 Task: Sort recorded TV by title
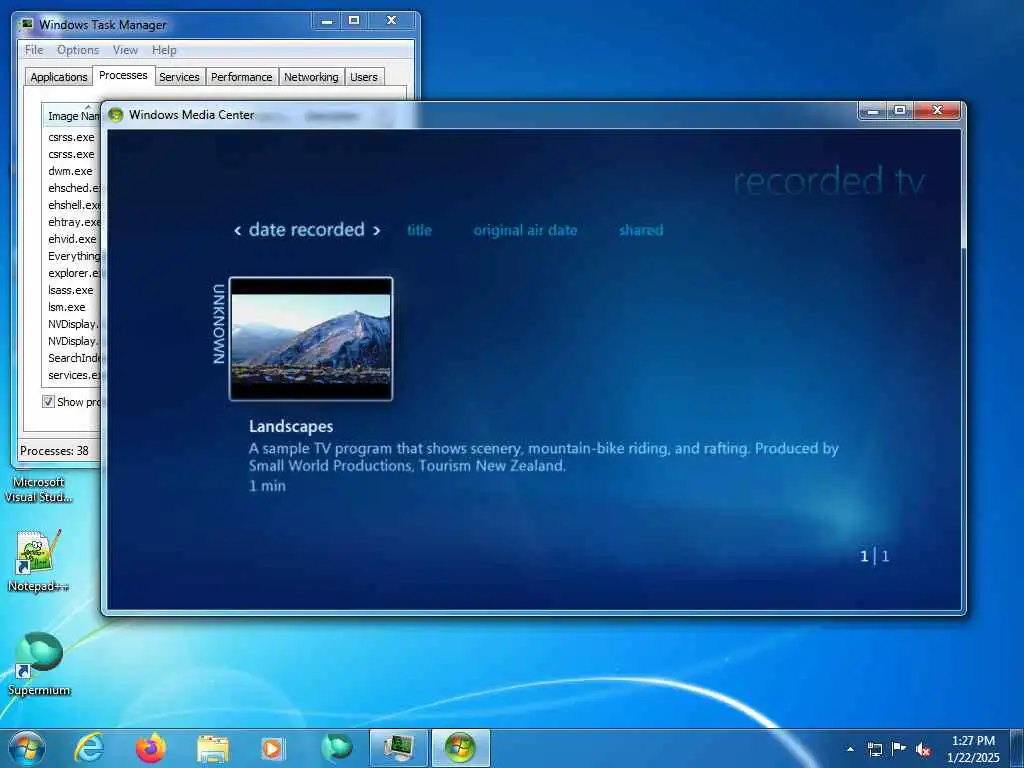coord(419,230)
